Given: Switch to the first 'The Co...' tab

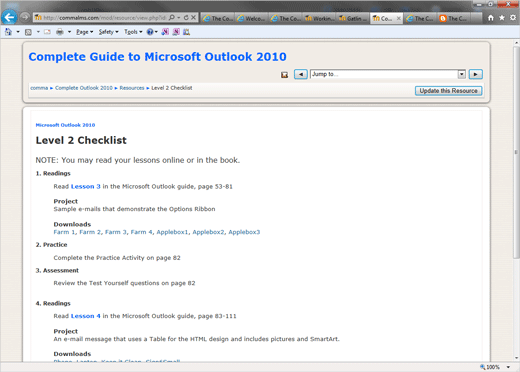Looking at the screenshot, I should [217, 18].
